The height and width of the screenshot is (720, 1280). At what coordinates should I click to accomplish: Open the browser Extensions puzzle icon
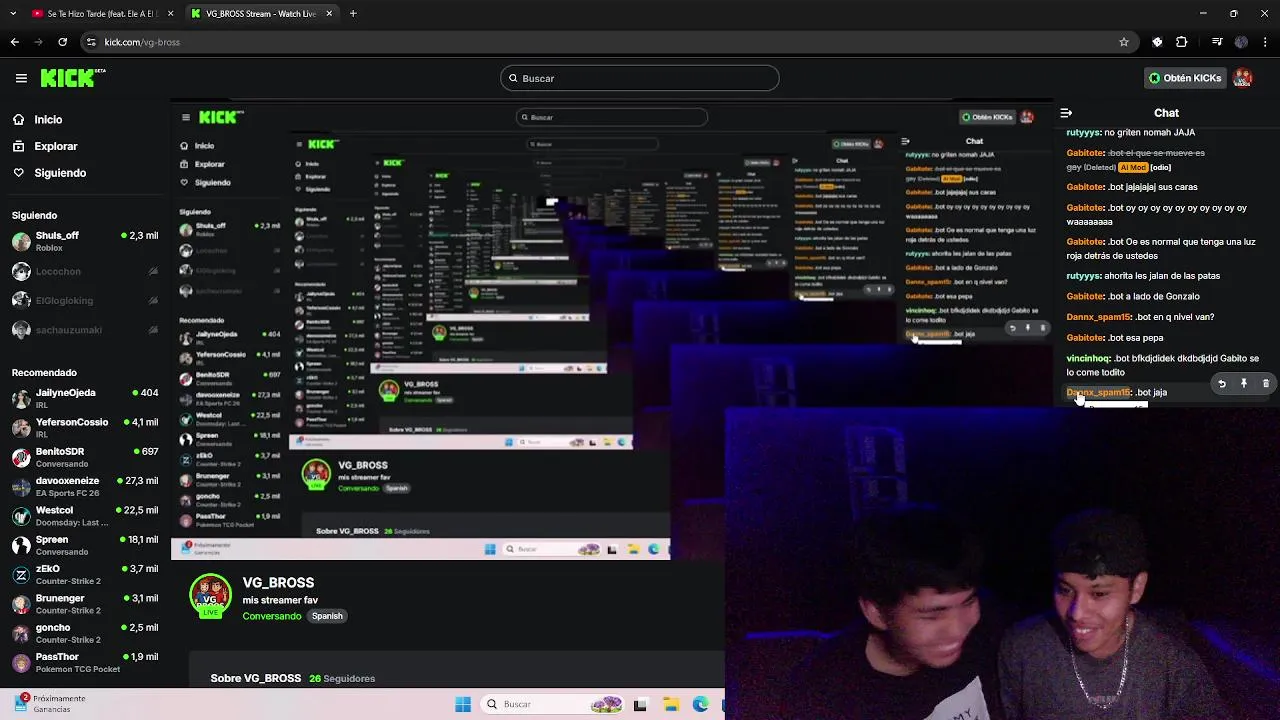[x=1182, y=42]
